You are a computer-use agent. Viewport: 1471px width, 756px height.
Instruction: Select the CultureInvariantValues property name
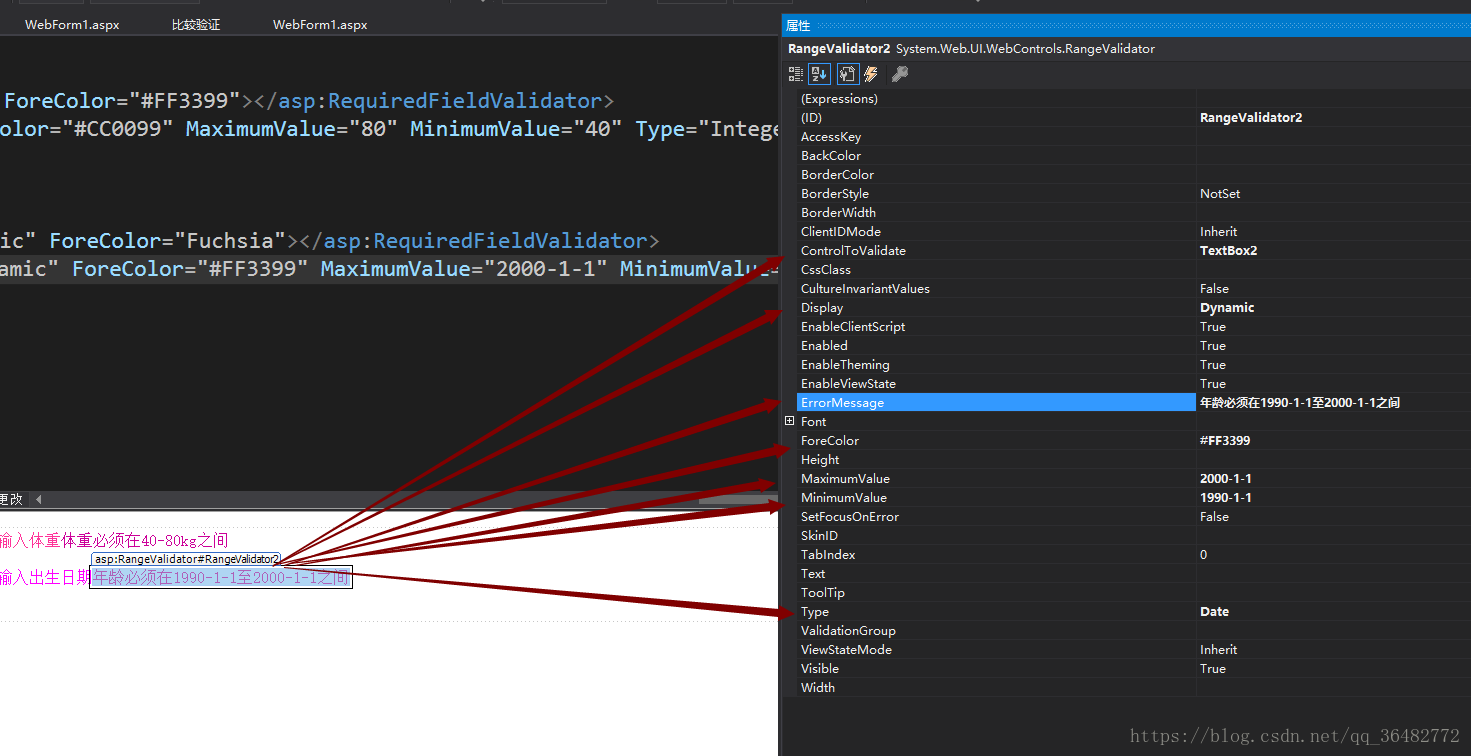pyautogui.click(x=865, y=289)
